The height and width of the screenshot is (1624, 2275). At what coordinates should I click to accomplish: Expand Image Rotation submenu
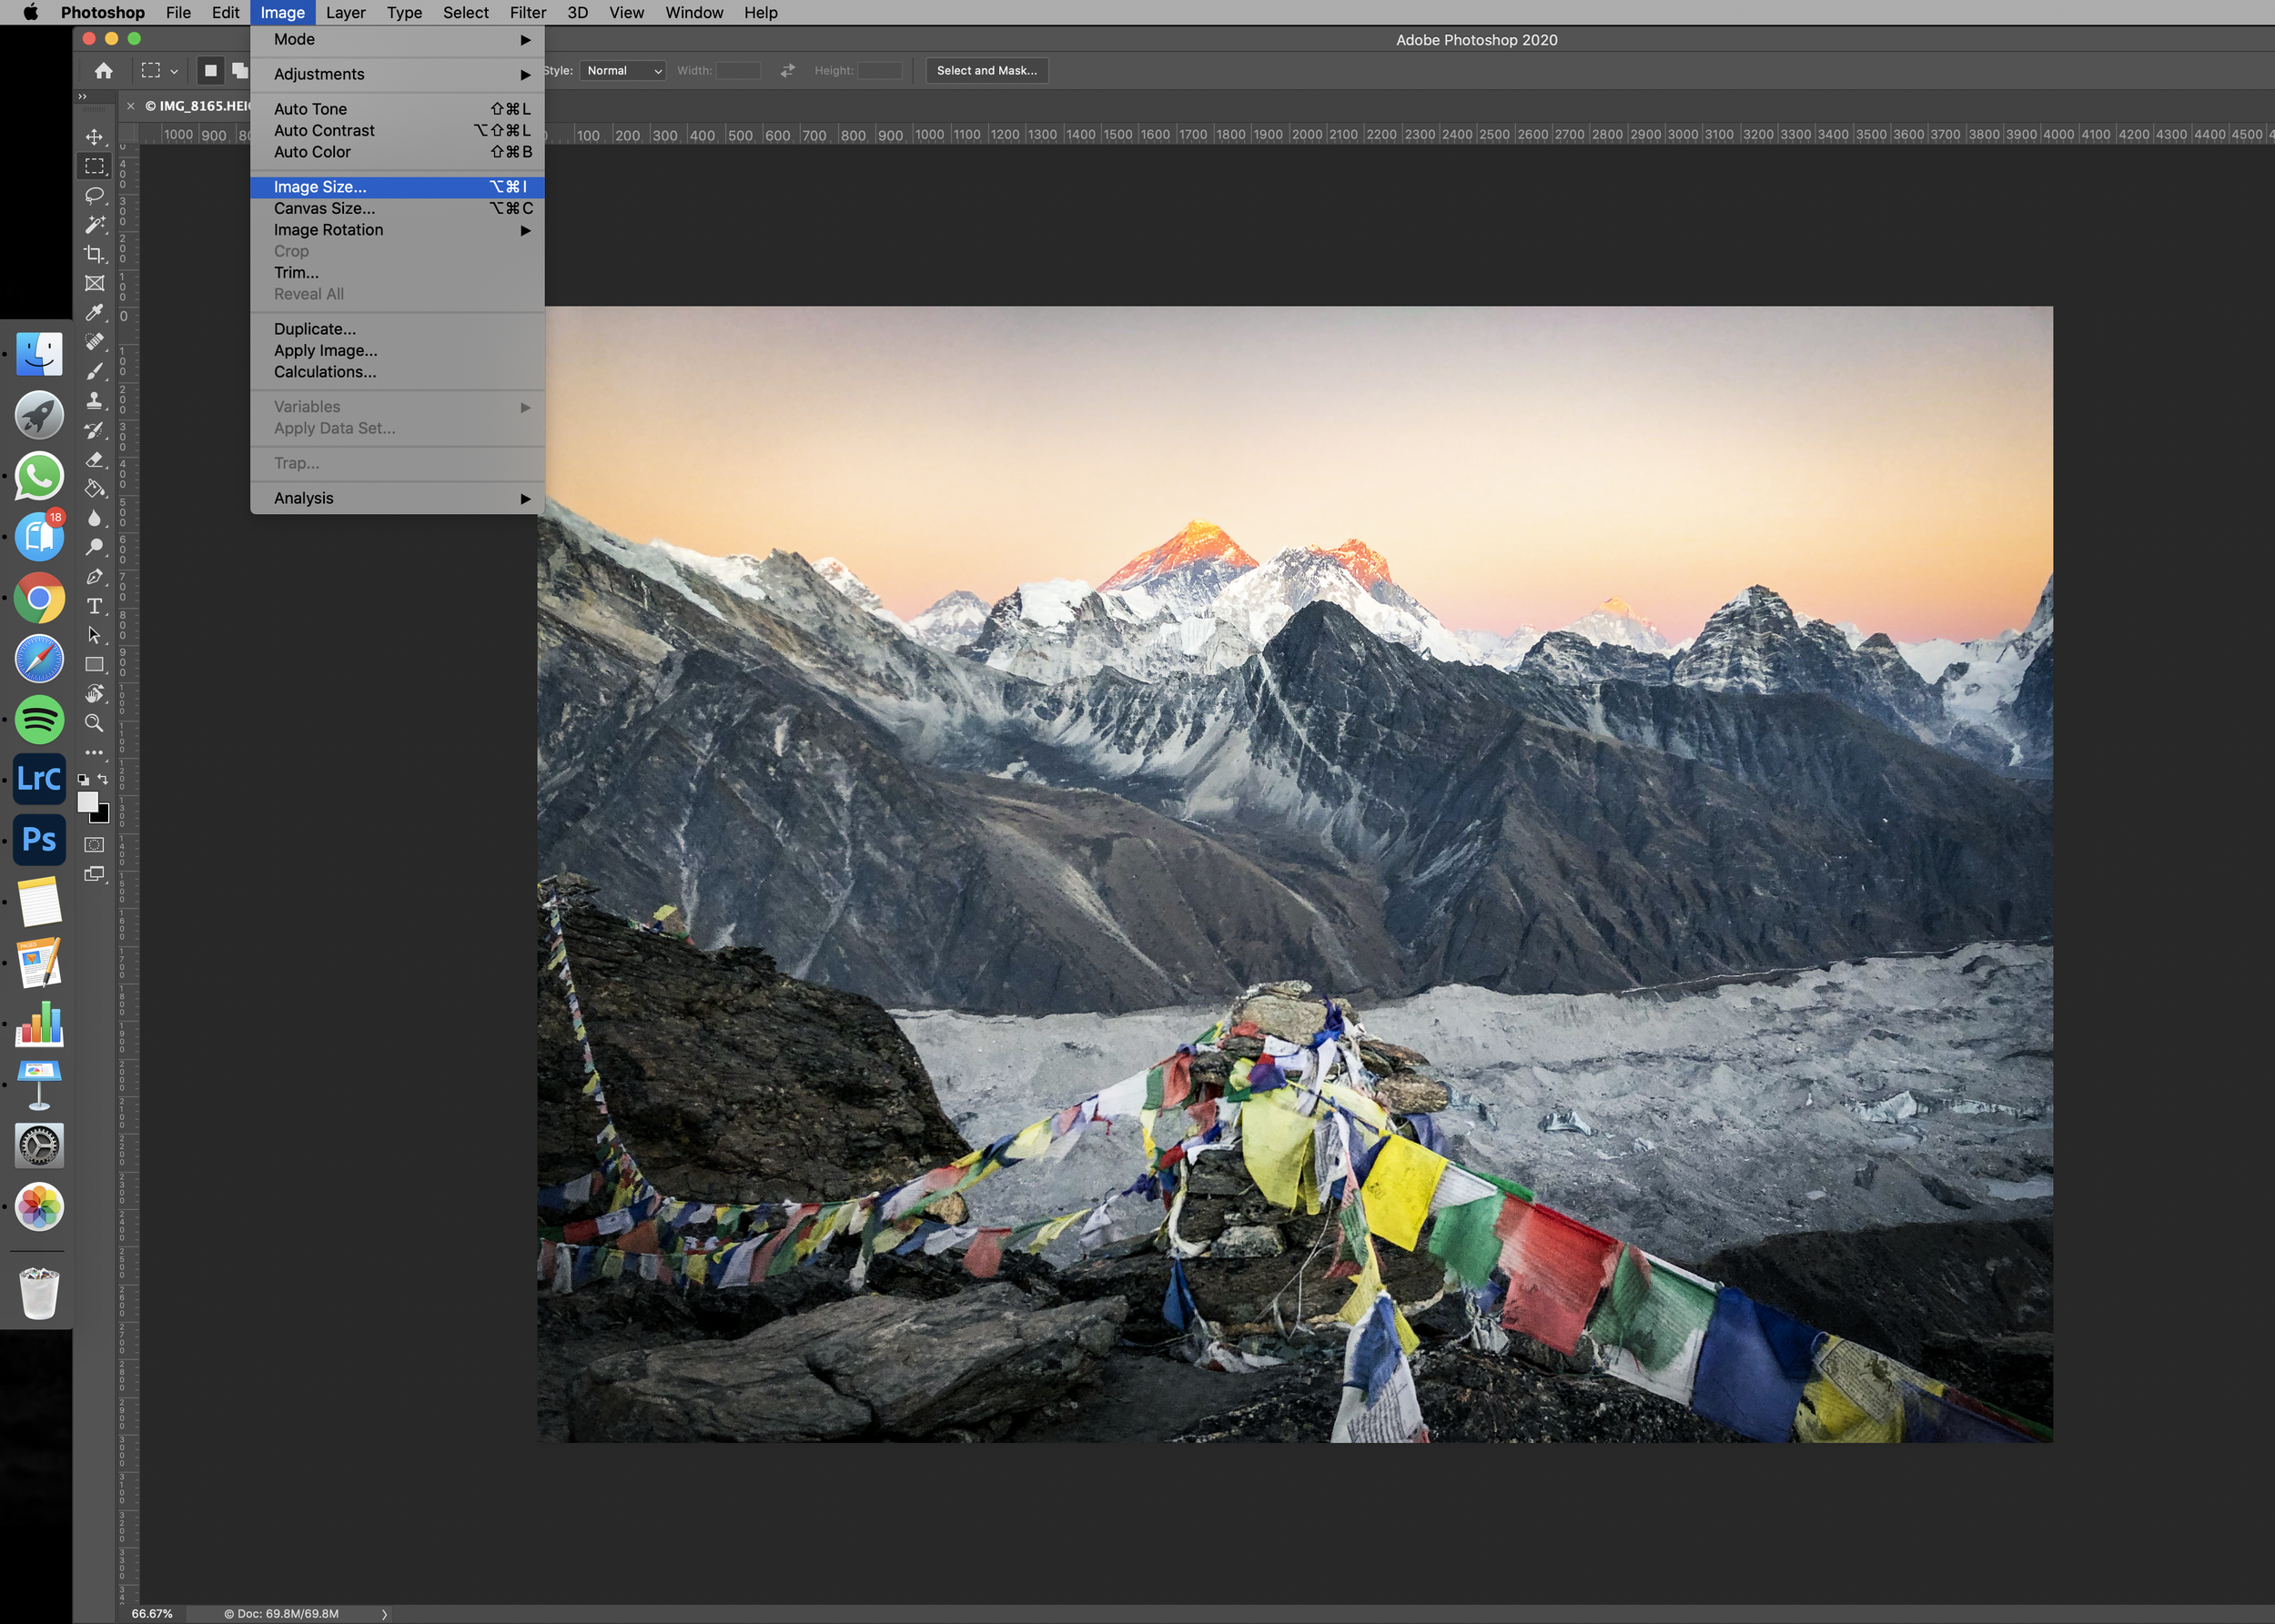pyautogui.click(x=398, y=230)
